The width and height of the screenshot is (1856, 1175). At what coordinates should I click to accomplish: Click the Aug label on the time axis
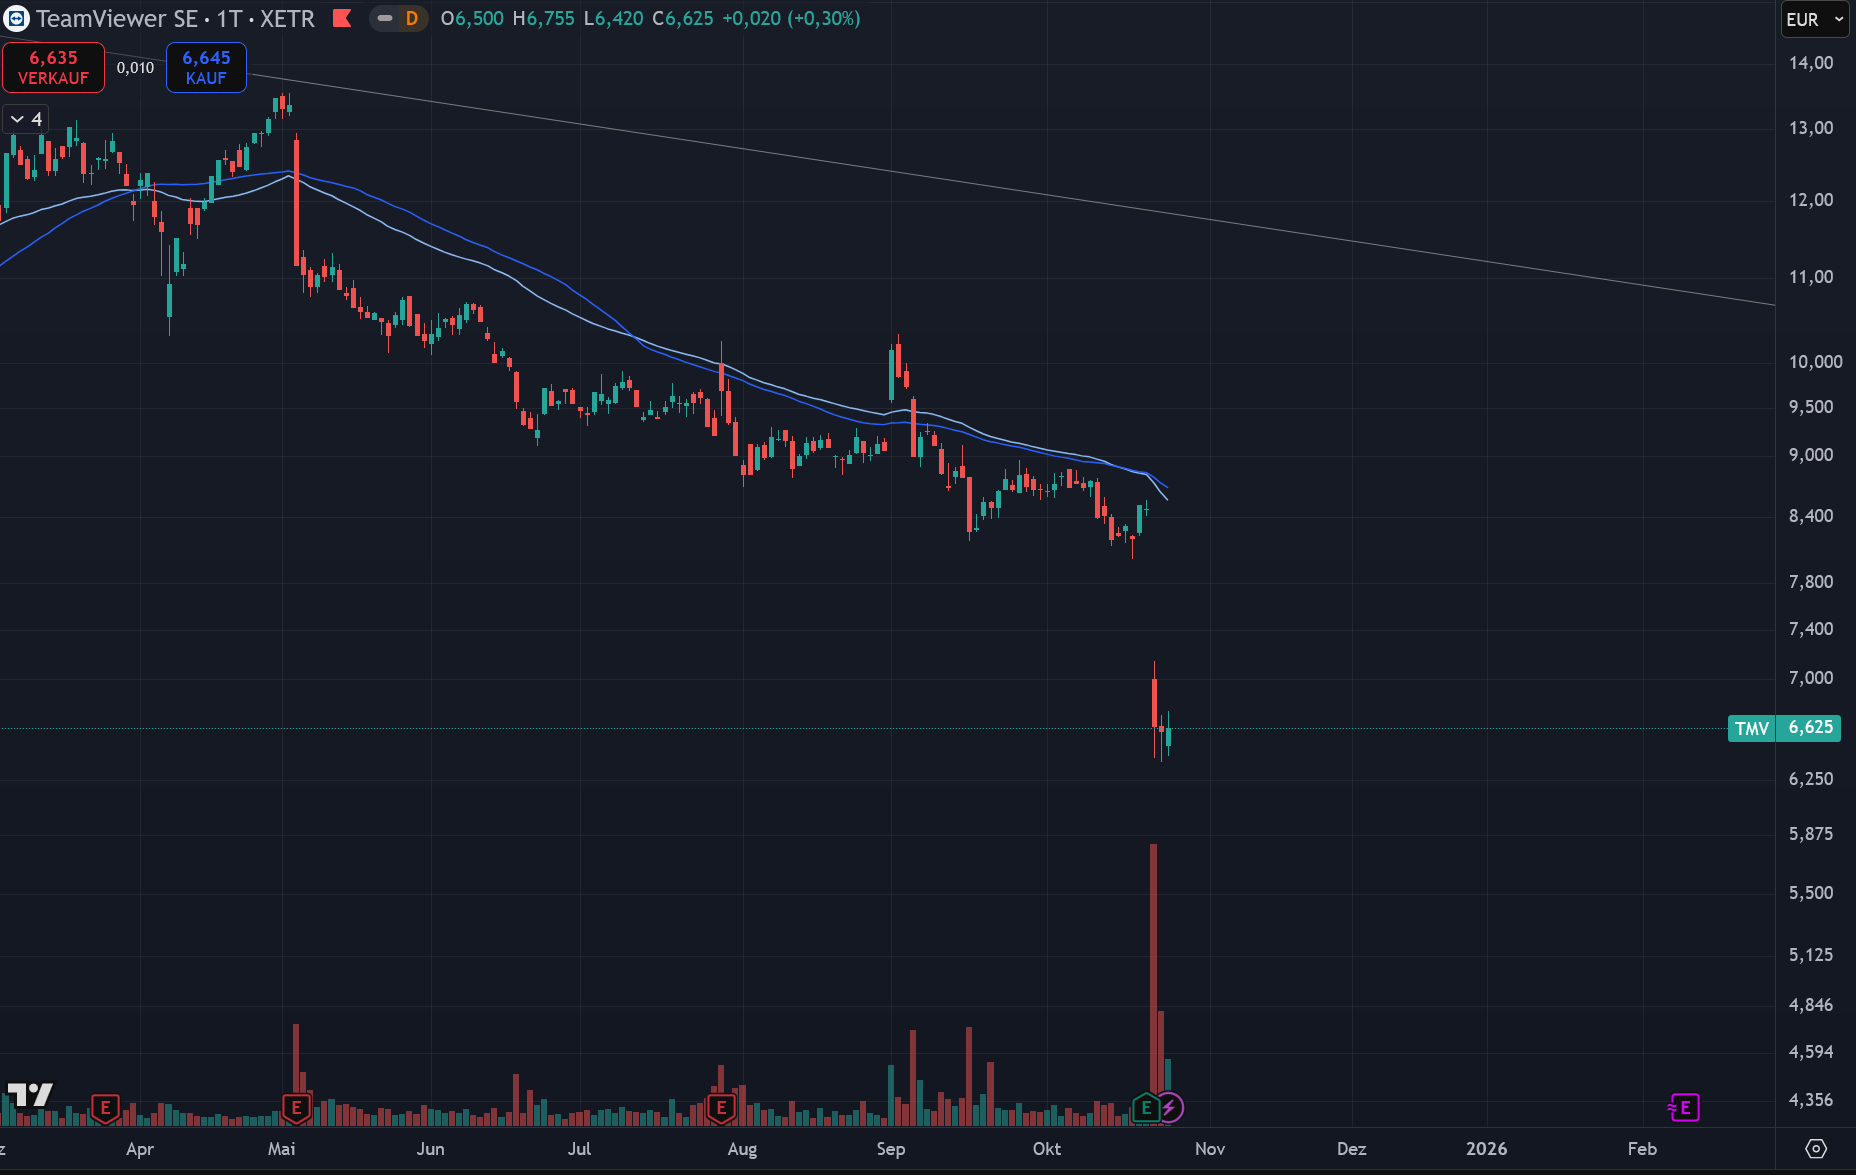(x=742, y=1149)
